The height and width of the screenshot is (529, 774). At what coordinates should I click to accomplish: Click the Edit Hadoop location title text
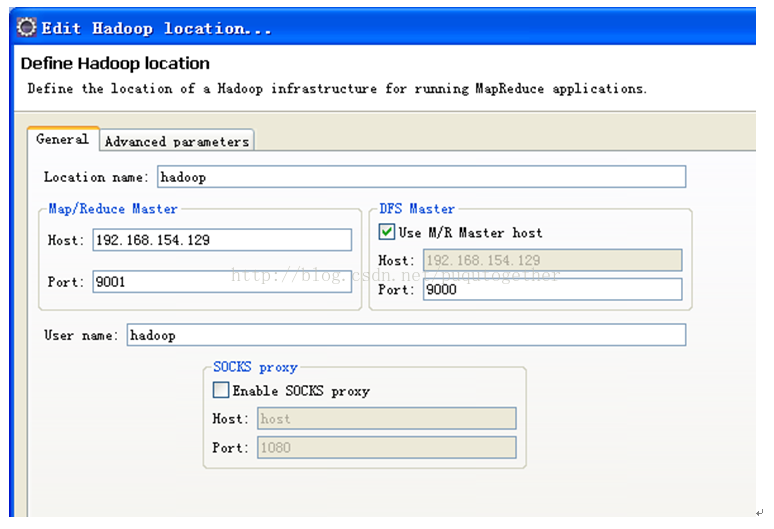[156, 28]
